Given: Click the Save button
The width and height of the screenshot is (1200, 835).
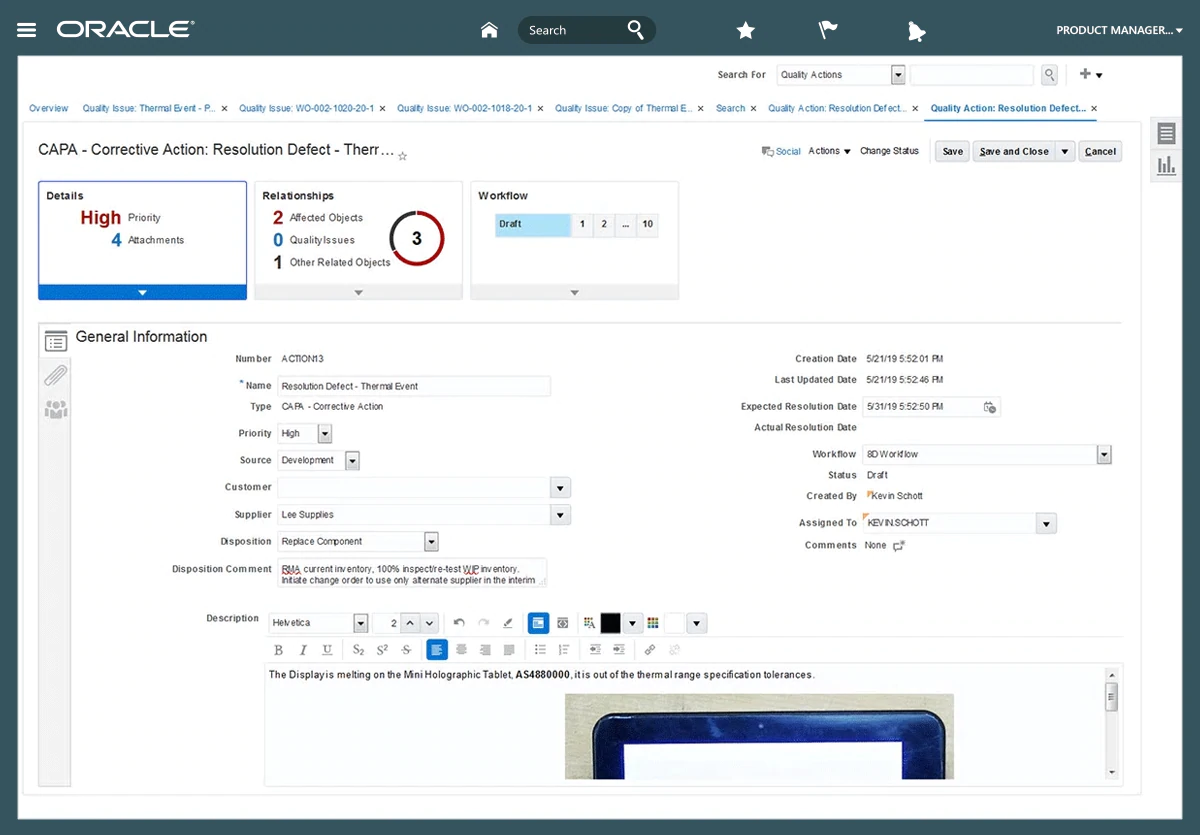Looking at the screenshot, I should (x=952, y=152).
